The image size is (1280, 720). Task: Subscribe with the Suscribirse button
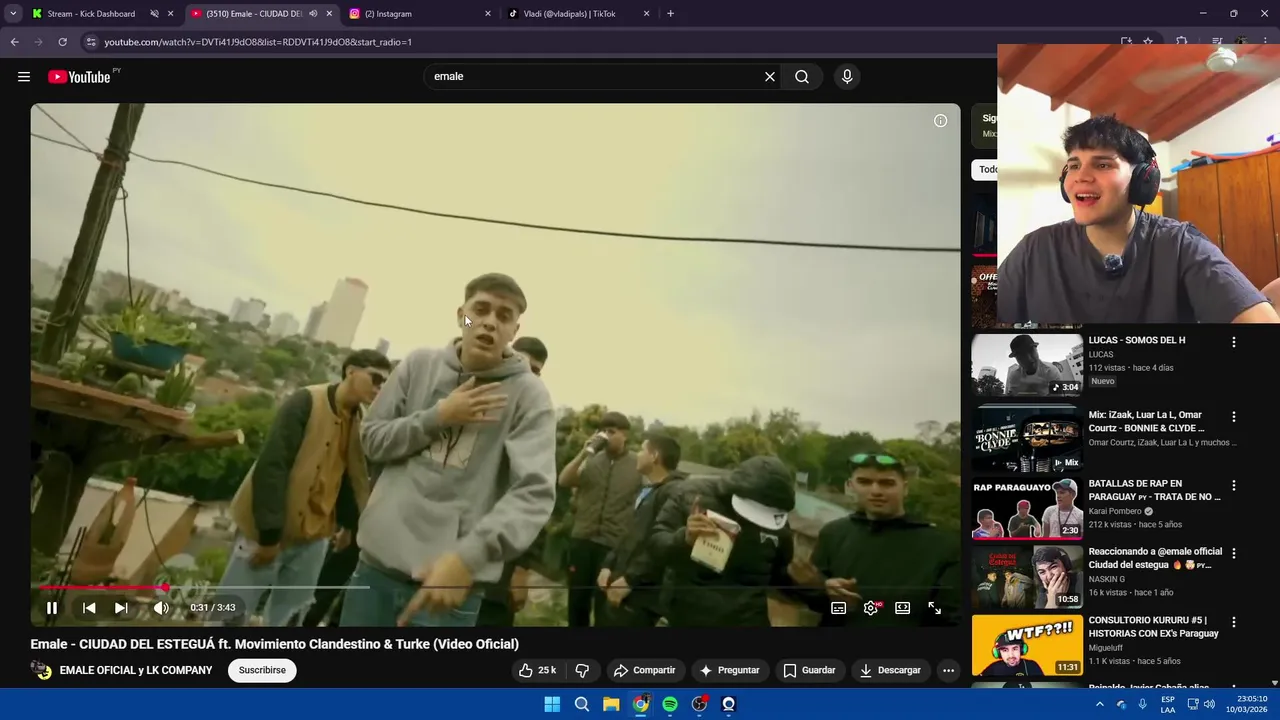tap(262, 670)
